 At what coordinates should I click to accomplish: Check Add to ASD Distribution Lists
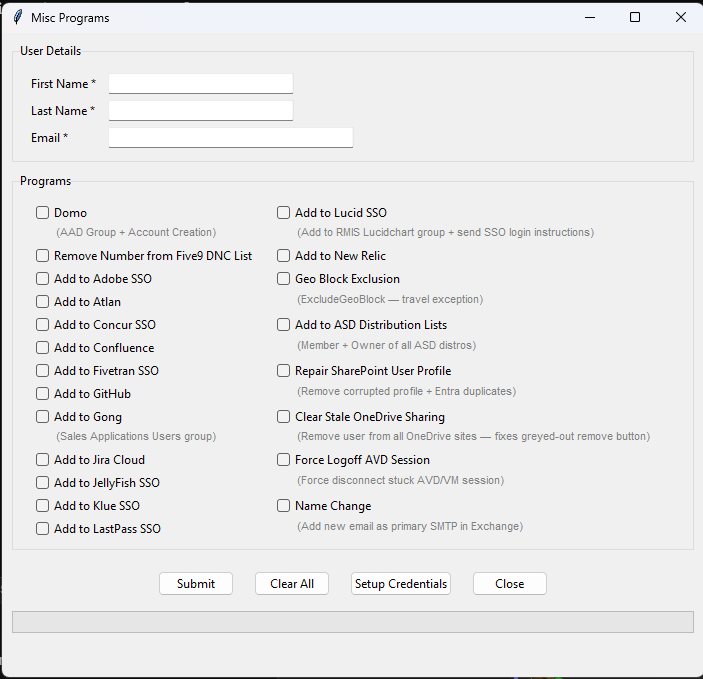click(x=283, y=324)
